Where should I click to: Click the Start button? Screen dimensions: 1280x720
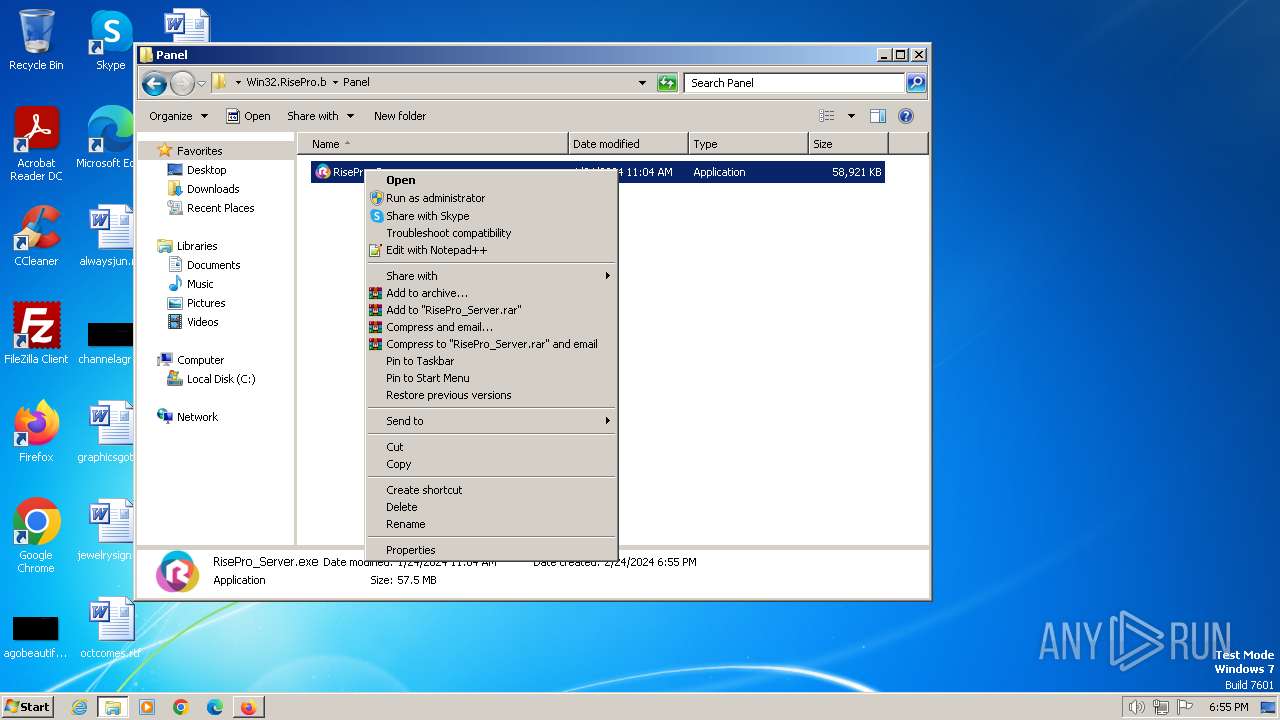point(28,707)
